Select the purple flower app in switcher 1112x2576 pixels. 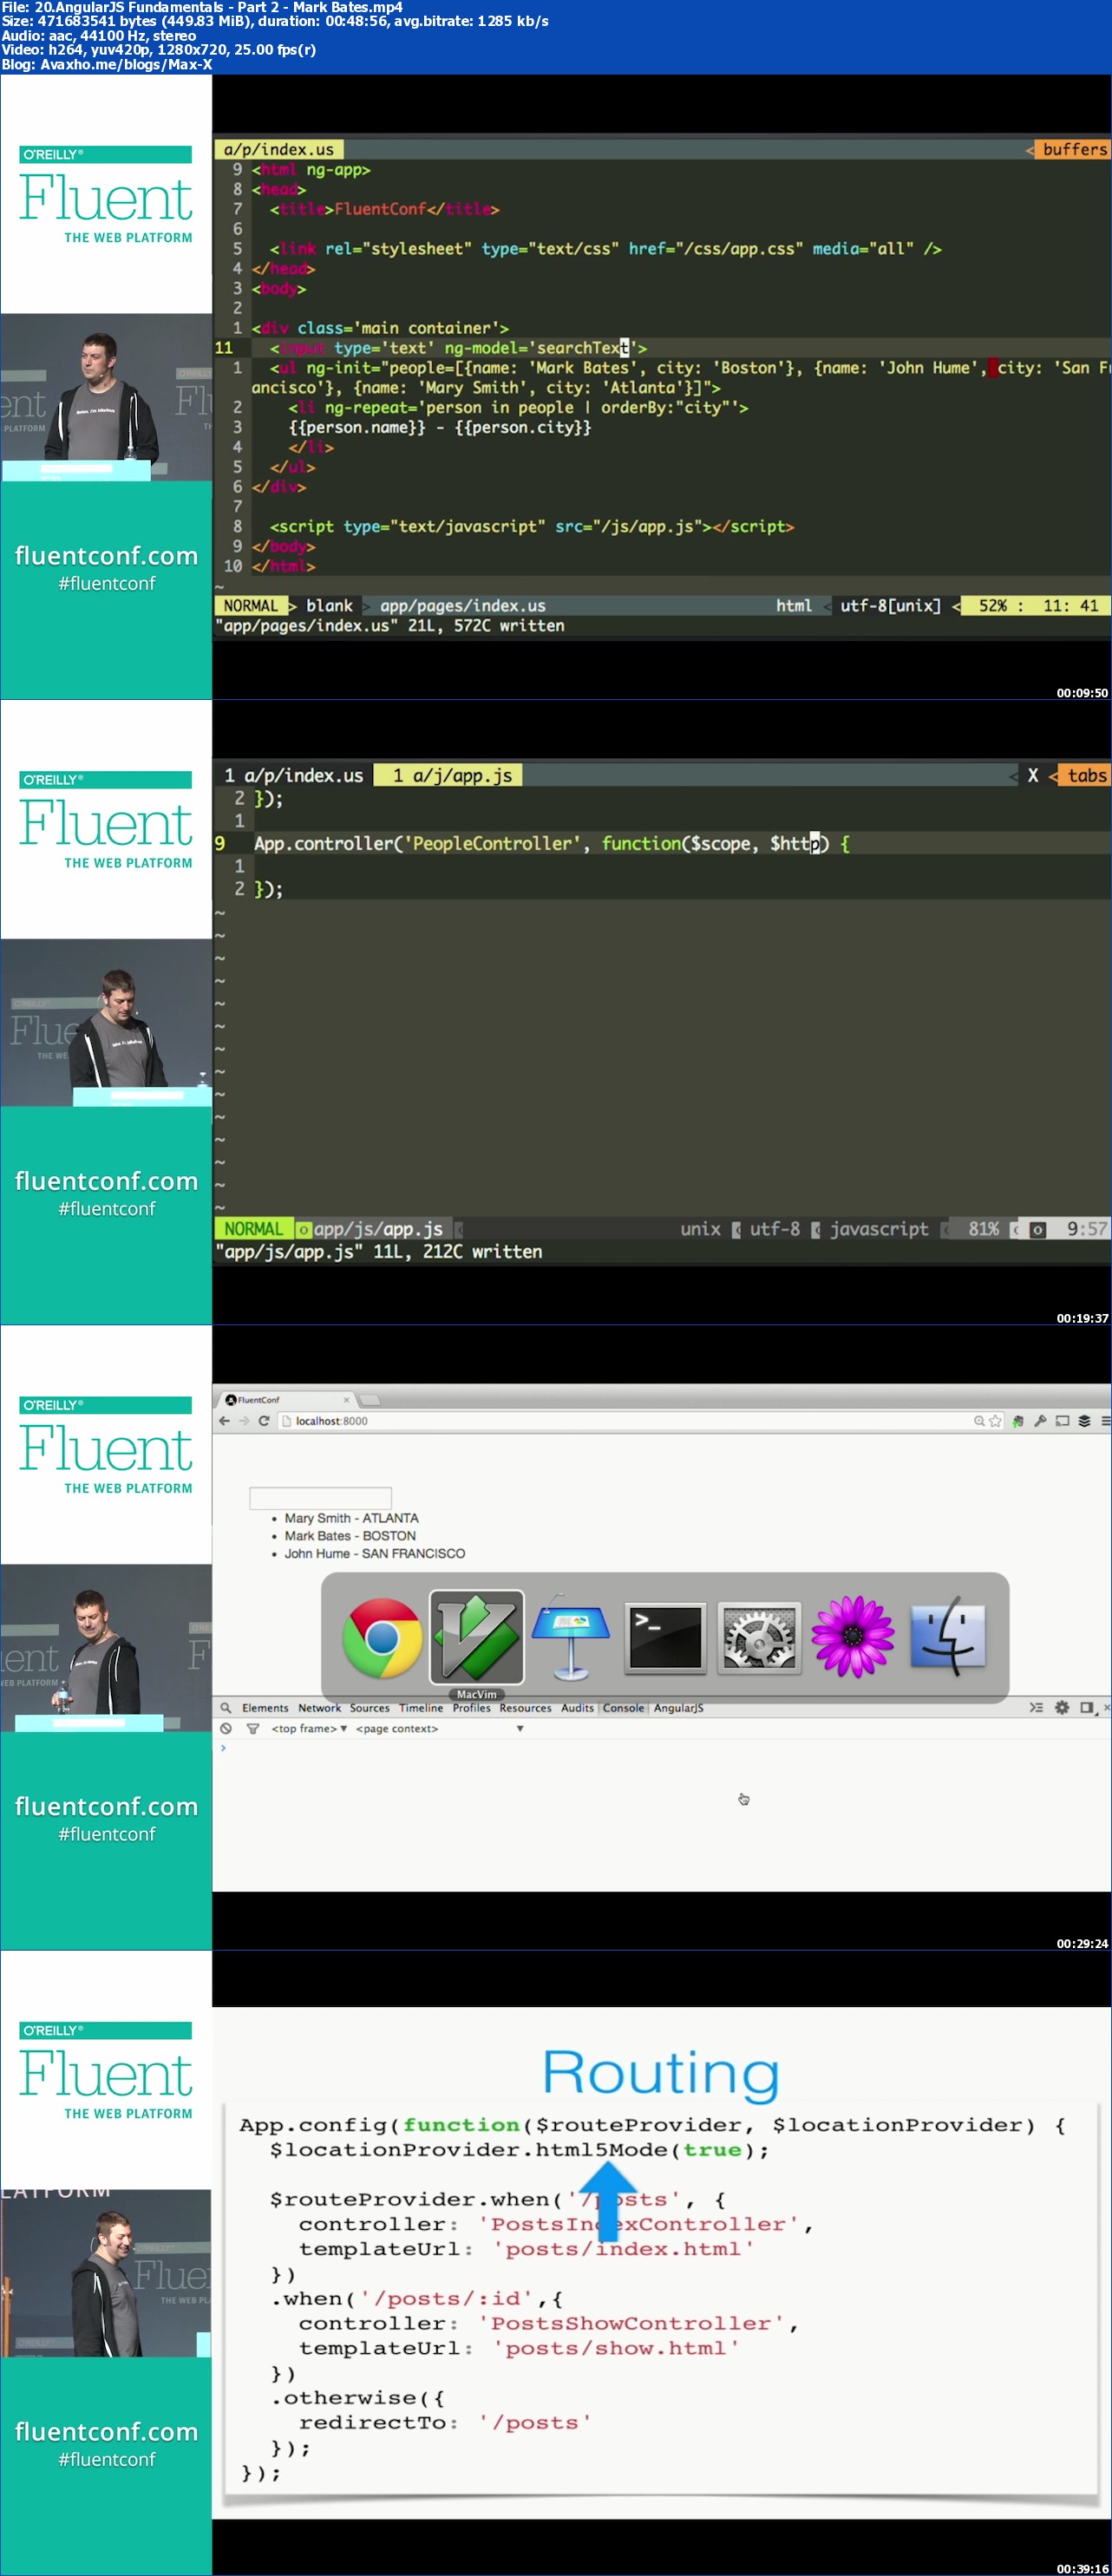coord(853,1637)
